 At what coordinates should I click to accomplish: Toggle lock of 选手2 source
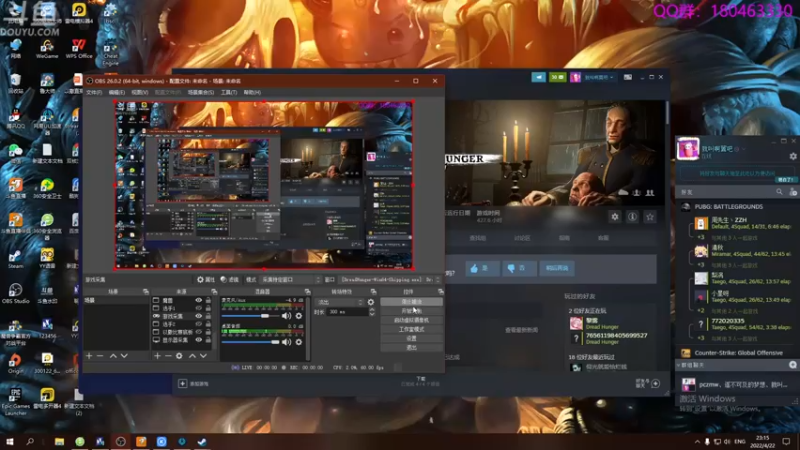[x=208, y=324]
